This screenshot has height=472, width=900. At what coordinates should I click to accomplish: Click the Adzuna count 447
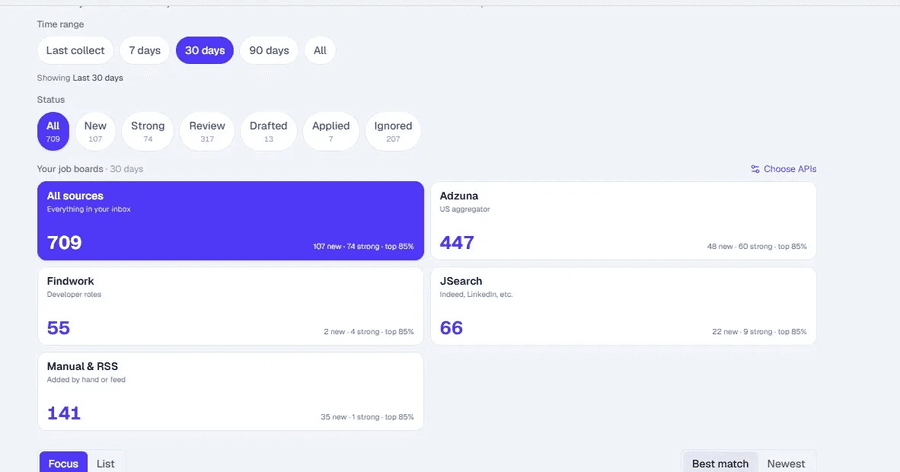tap(457, 243)
